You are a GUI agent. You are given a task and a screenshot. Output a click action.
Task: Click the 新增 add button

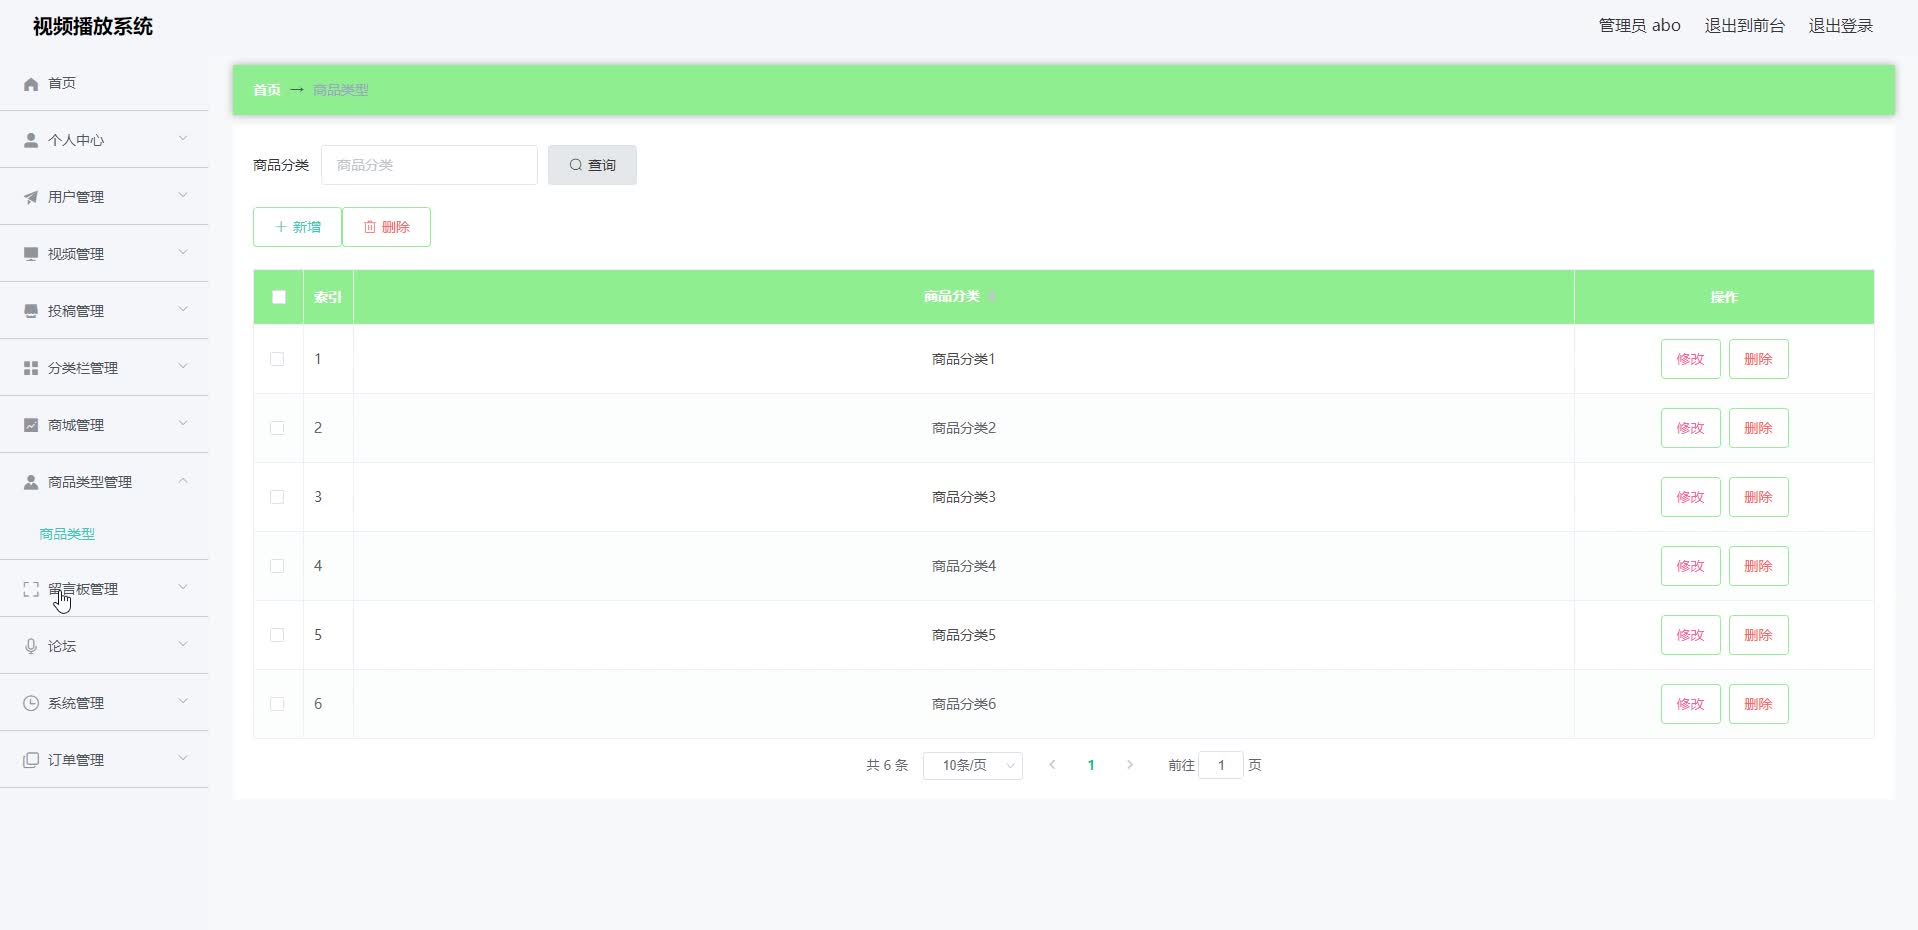pyautogui.click(x=297, y=227)
